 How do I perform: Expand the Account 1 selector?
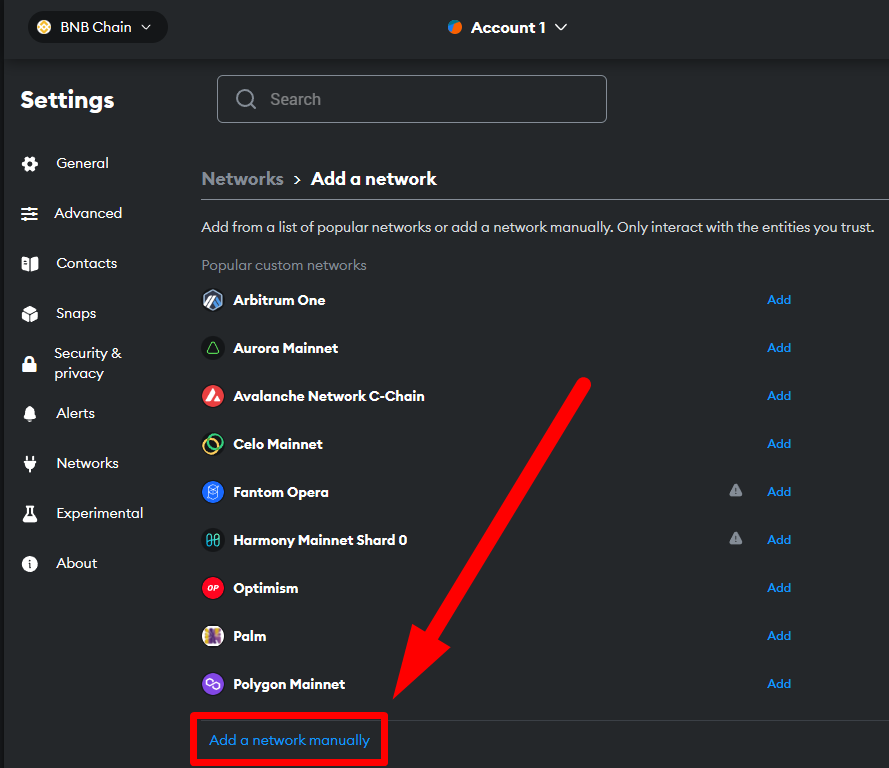point(508,28)
